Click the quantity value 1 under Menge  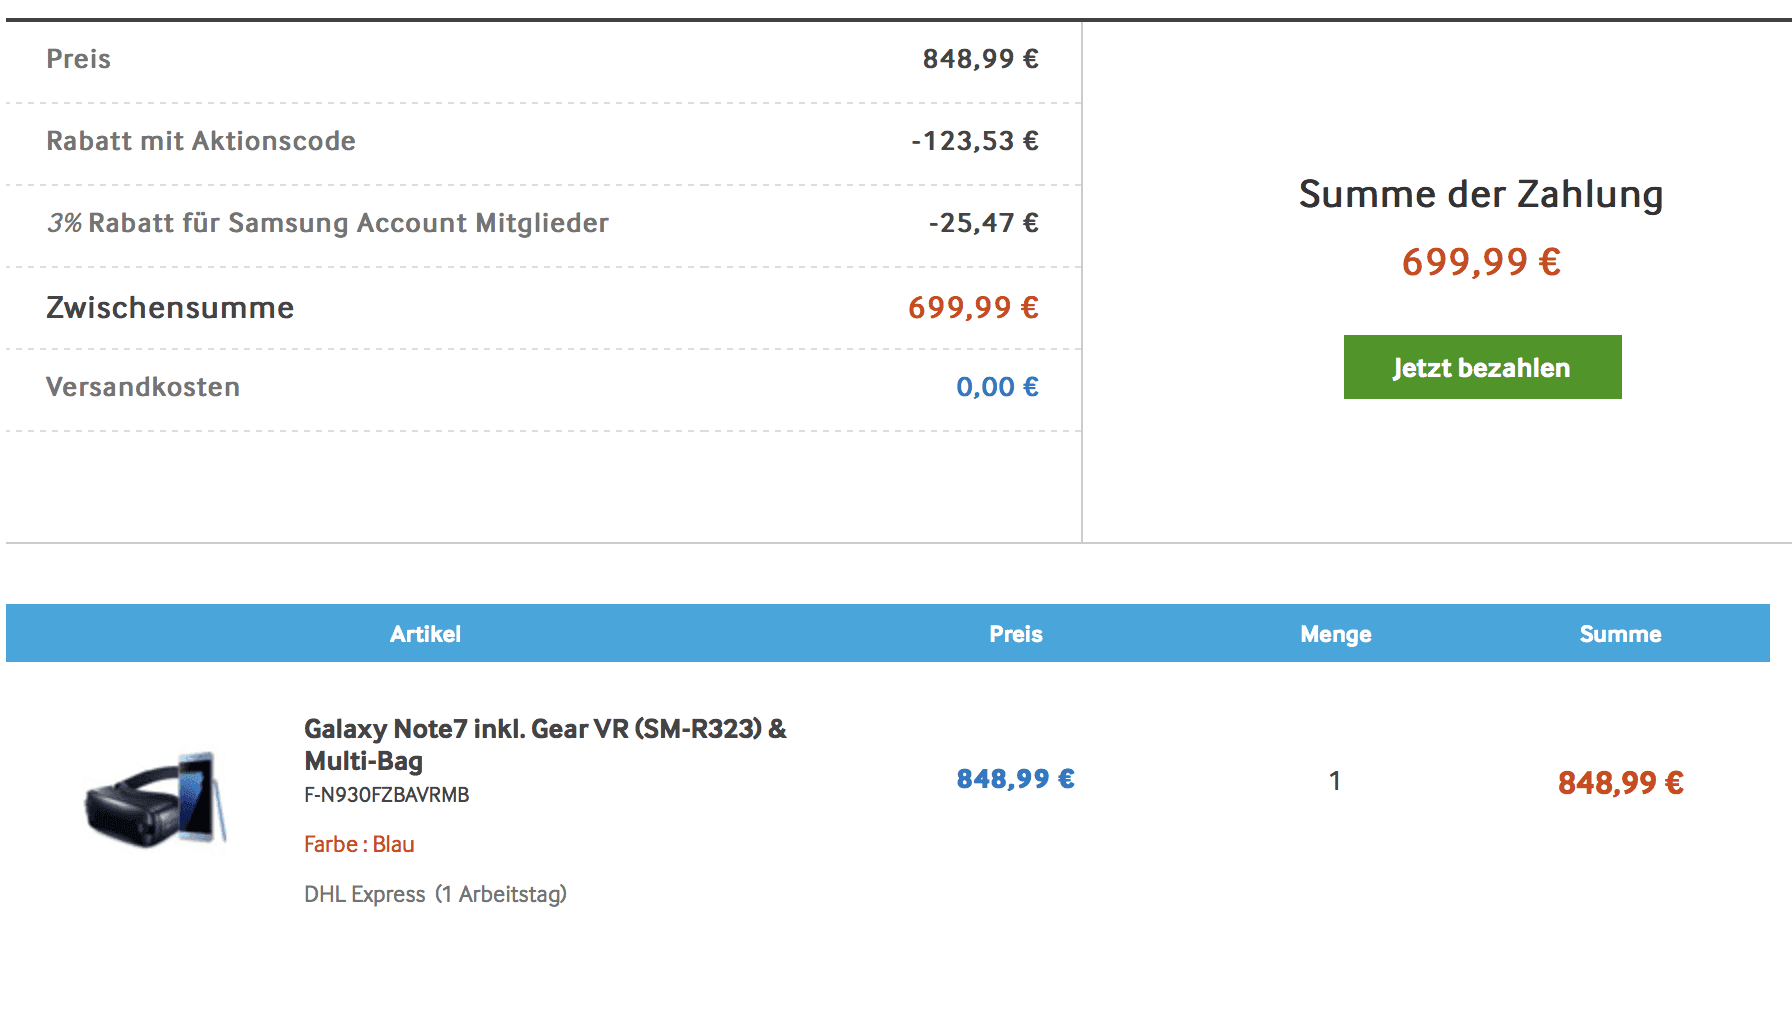click(x=1334, y=781)
